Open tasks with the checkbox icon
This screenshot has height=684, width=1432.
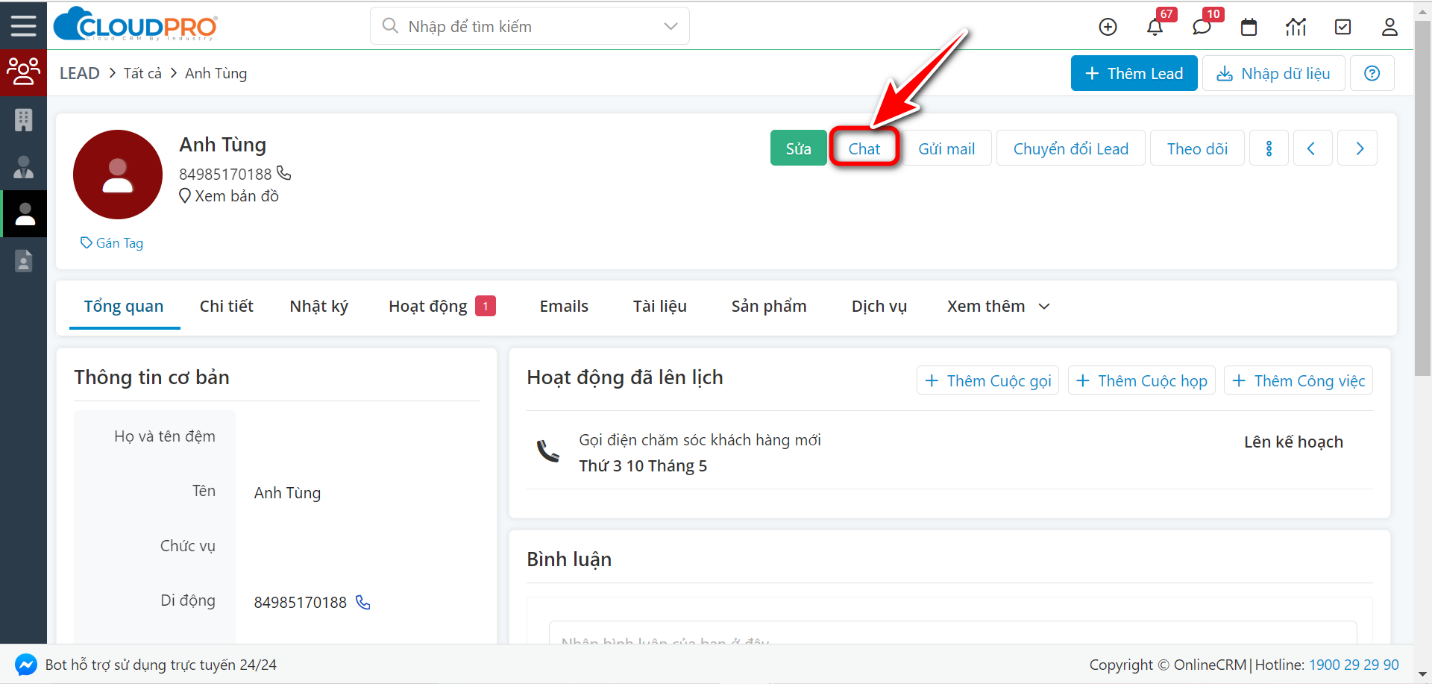[1343, 27]
